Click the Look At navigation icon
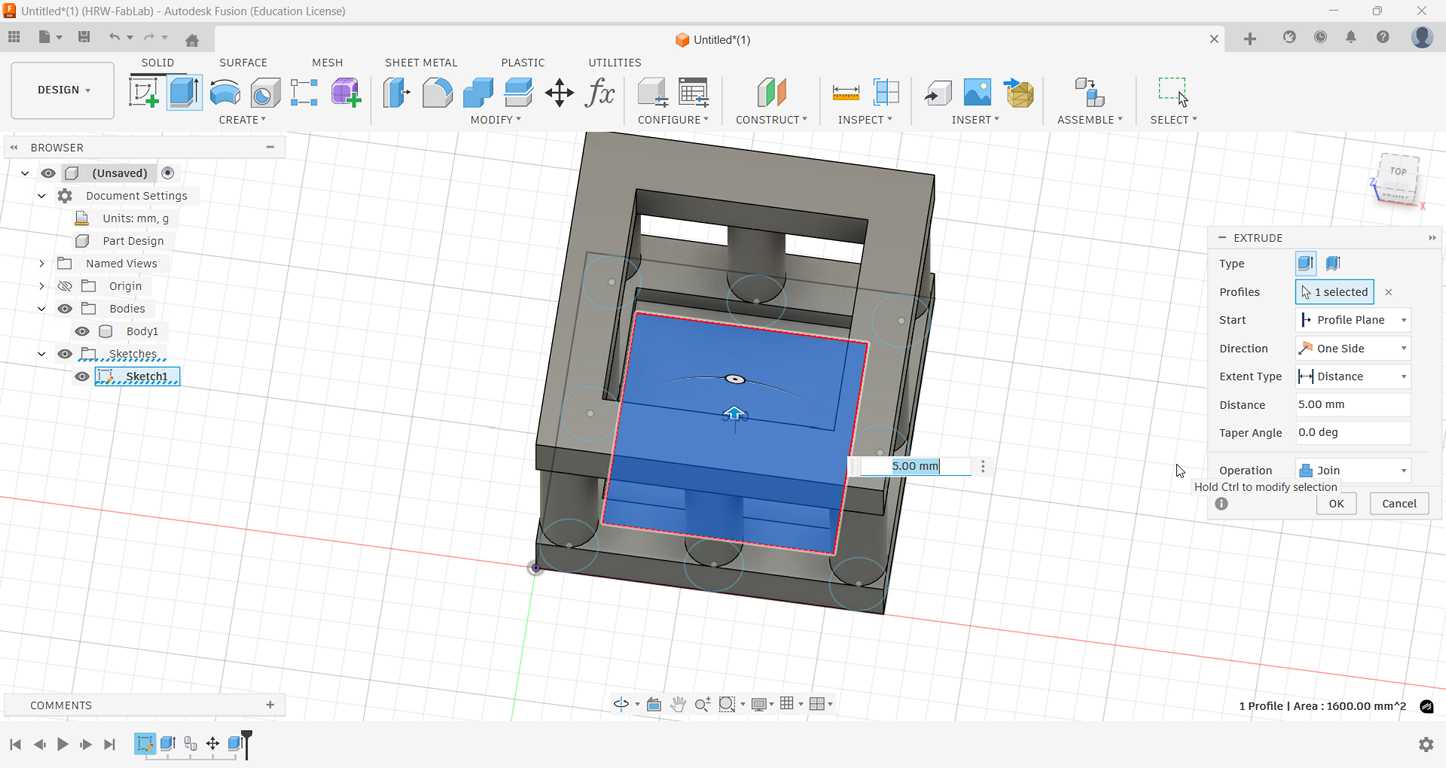 click(x=654, y=704)
